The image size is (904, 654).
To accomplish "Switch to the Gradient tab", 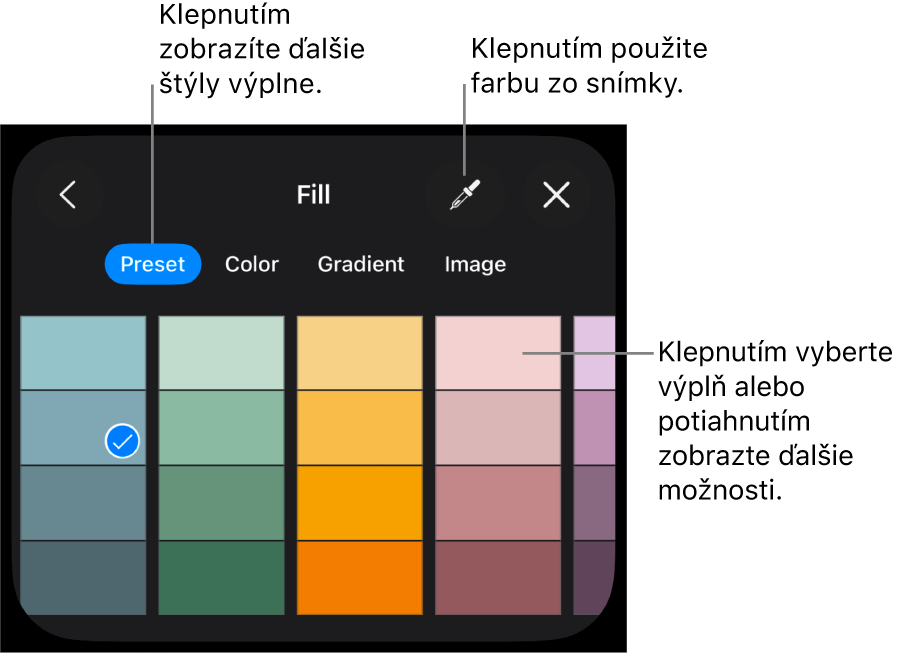I will click(361, 264).
